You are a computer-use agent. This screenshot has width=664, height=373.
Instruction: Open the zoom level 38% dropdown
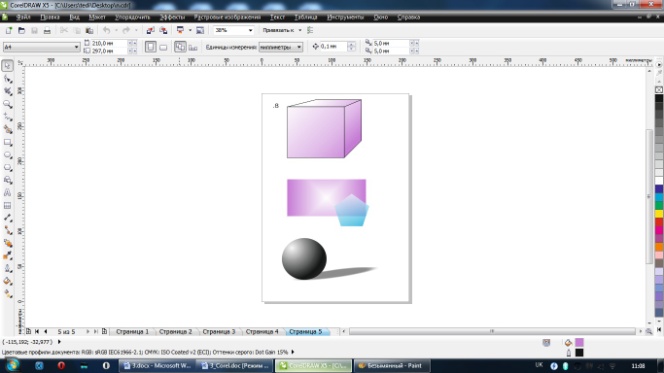click(x=250, y=30)
